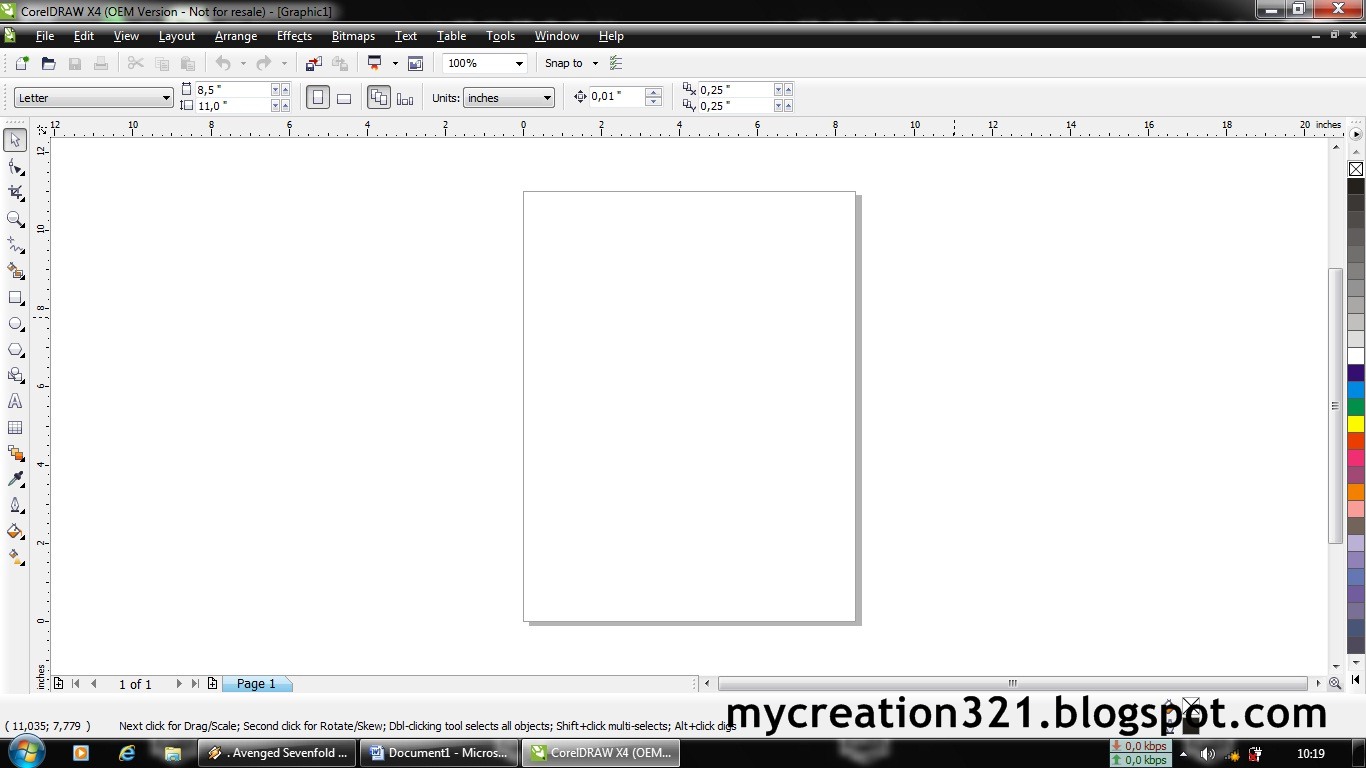Create a new document
Viewport: 1366px width, 768px height.
point(22,63)
